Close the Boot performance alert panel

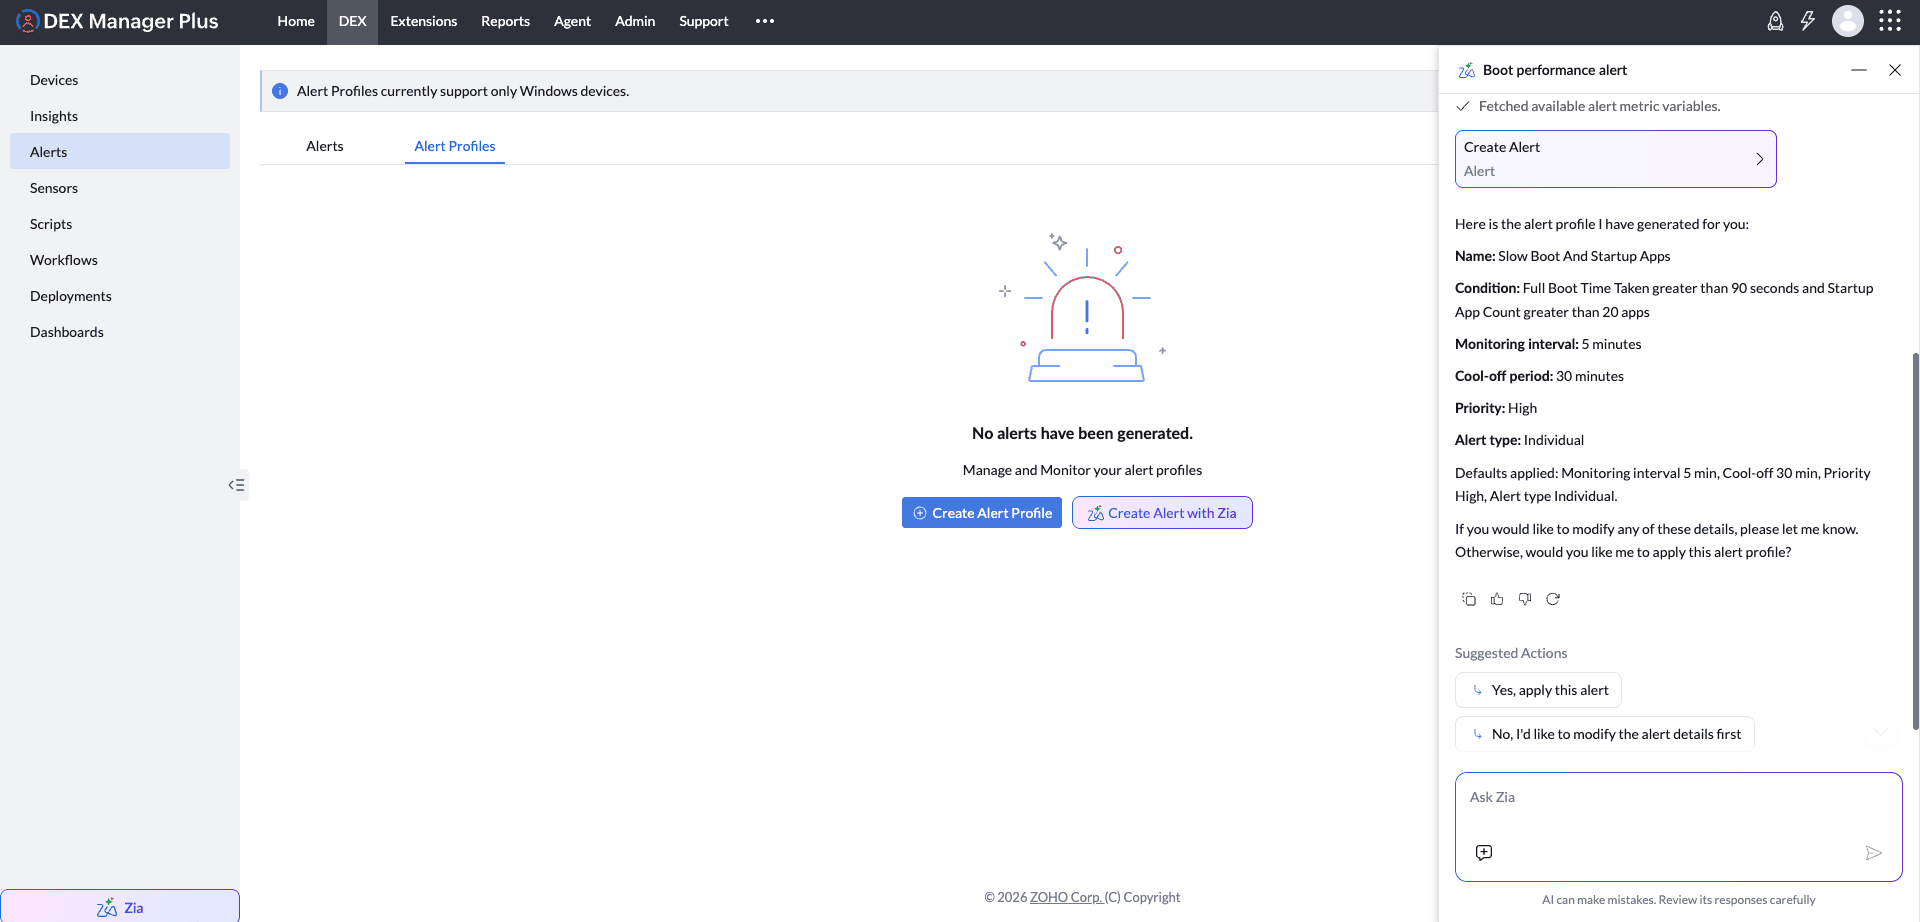pyautogui.click(x=1895, y=70)
